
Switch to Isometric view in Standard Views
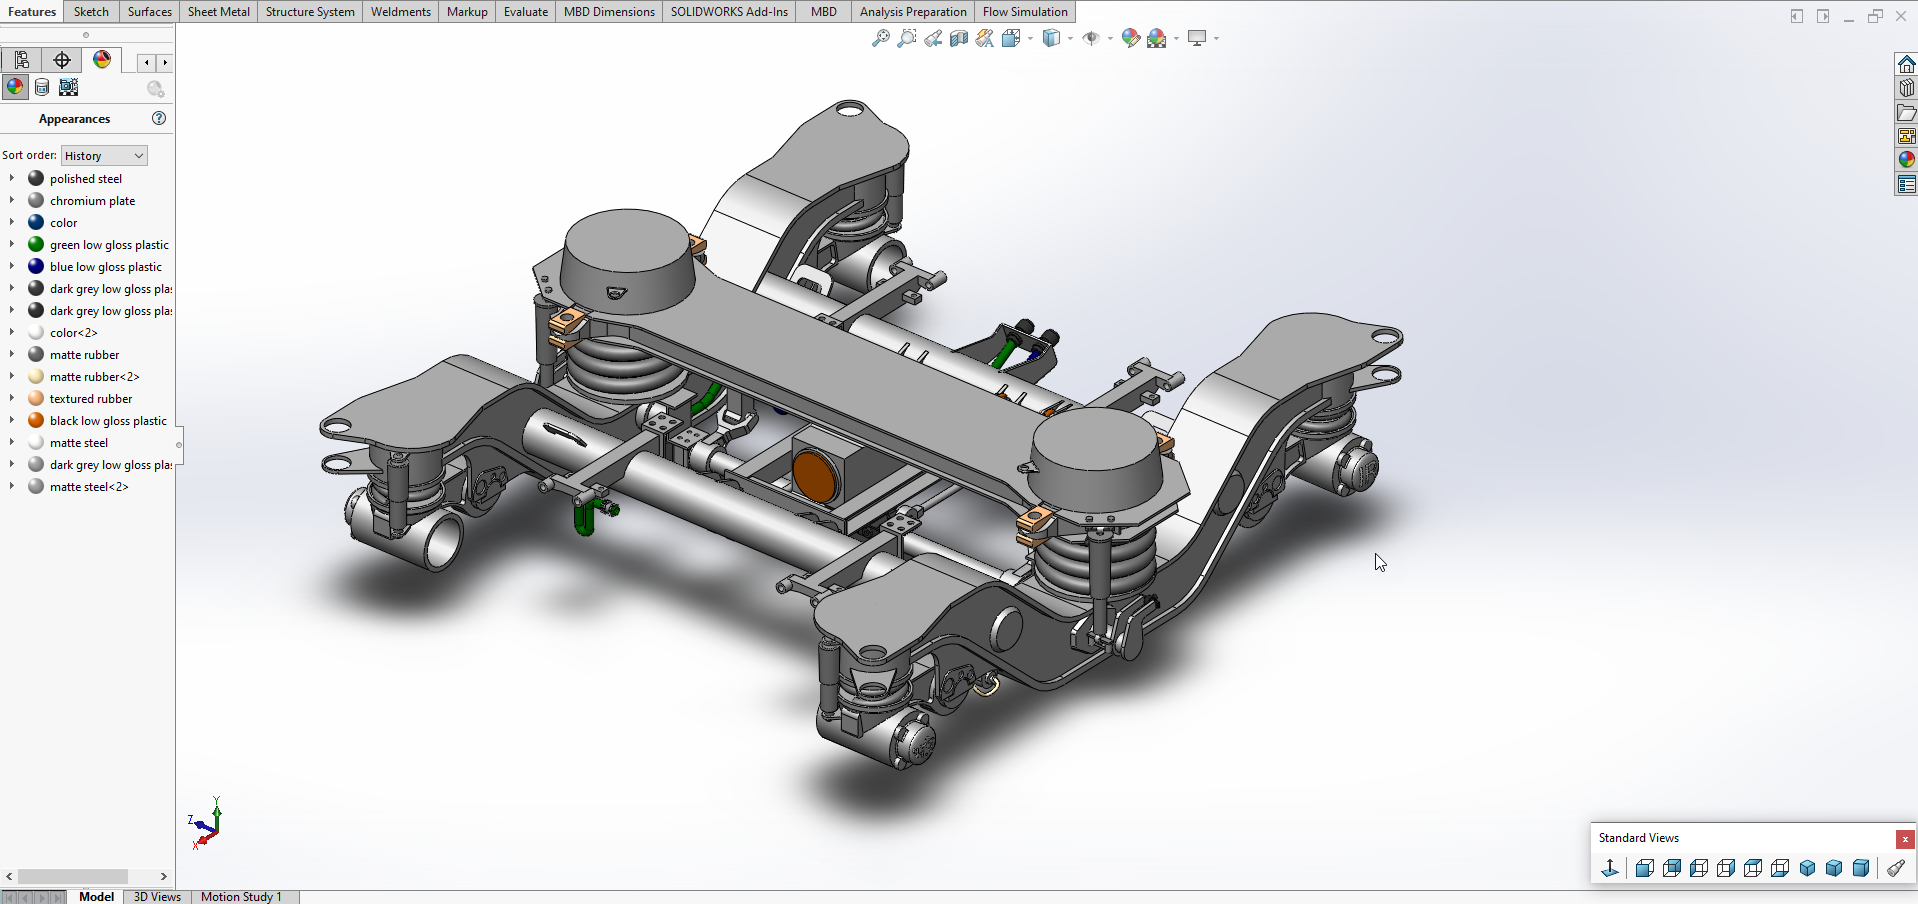pos(1807,868)
